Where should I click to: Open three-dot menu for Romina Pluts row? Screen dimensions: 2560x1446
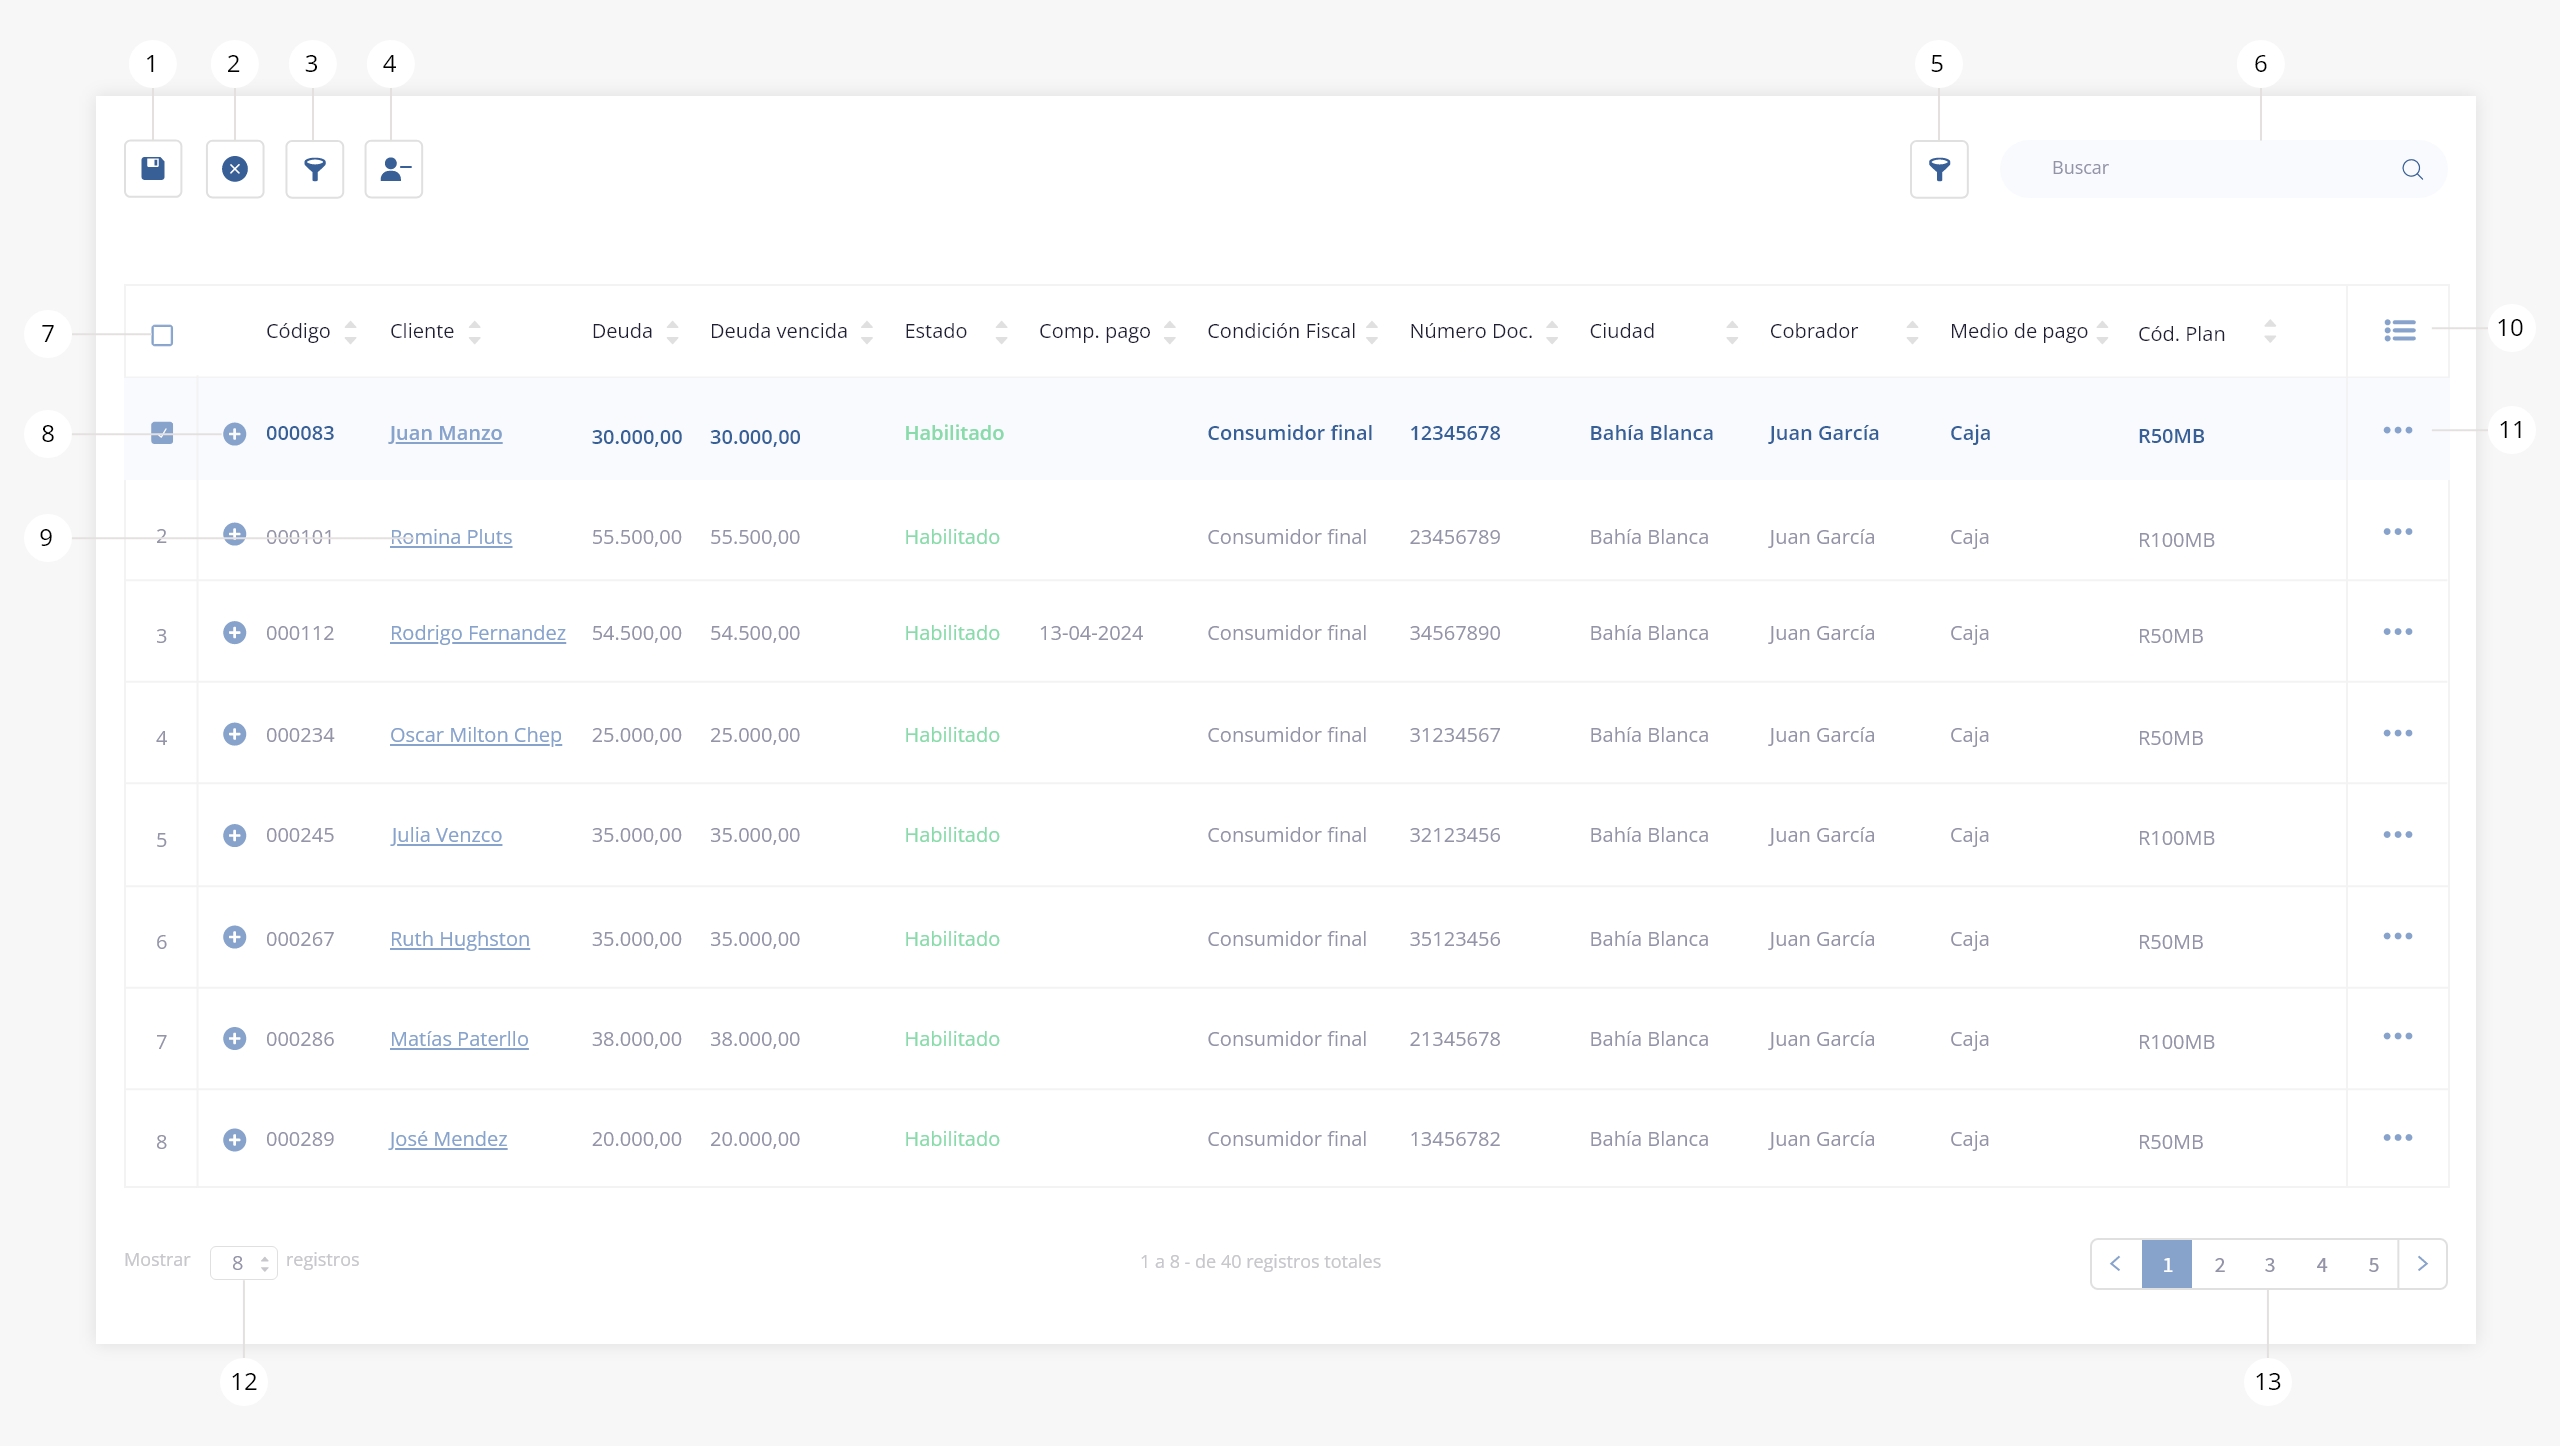tap(2397, 531)
